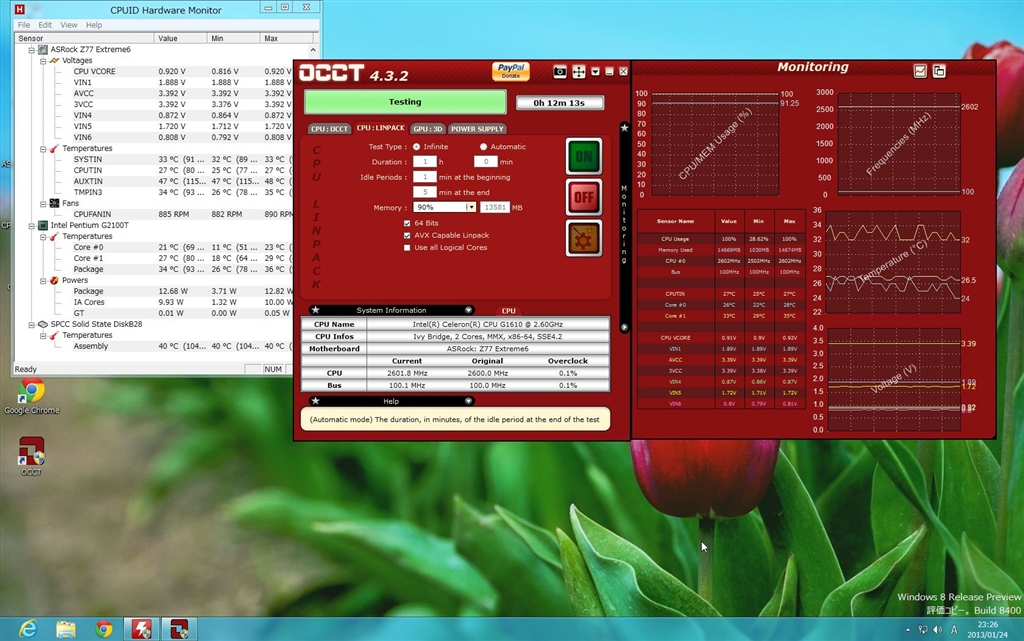Select the CPU : LINPACK tab
This screenshot has height=641, width=1024.
point(381,129)
